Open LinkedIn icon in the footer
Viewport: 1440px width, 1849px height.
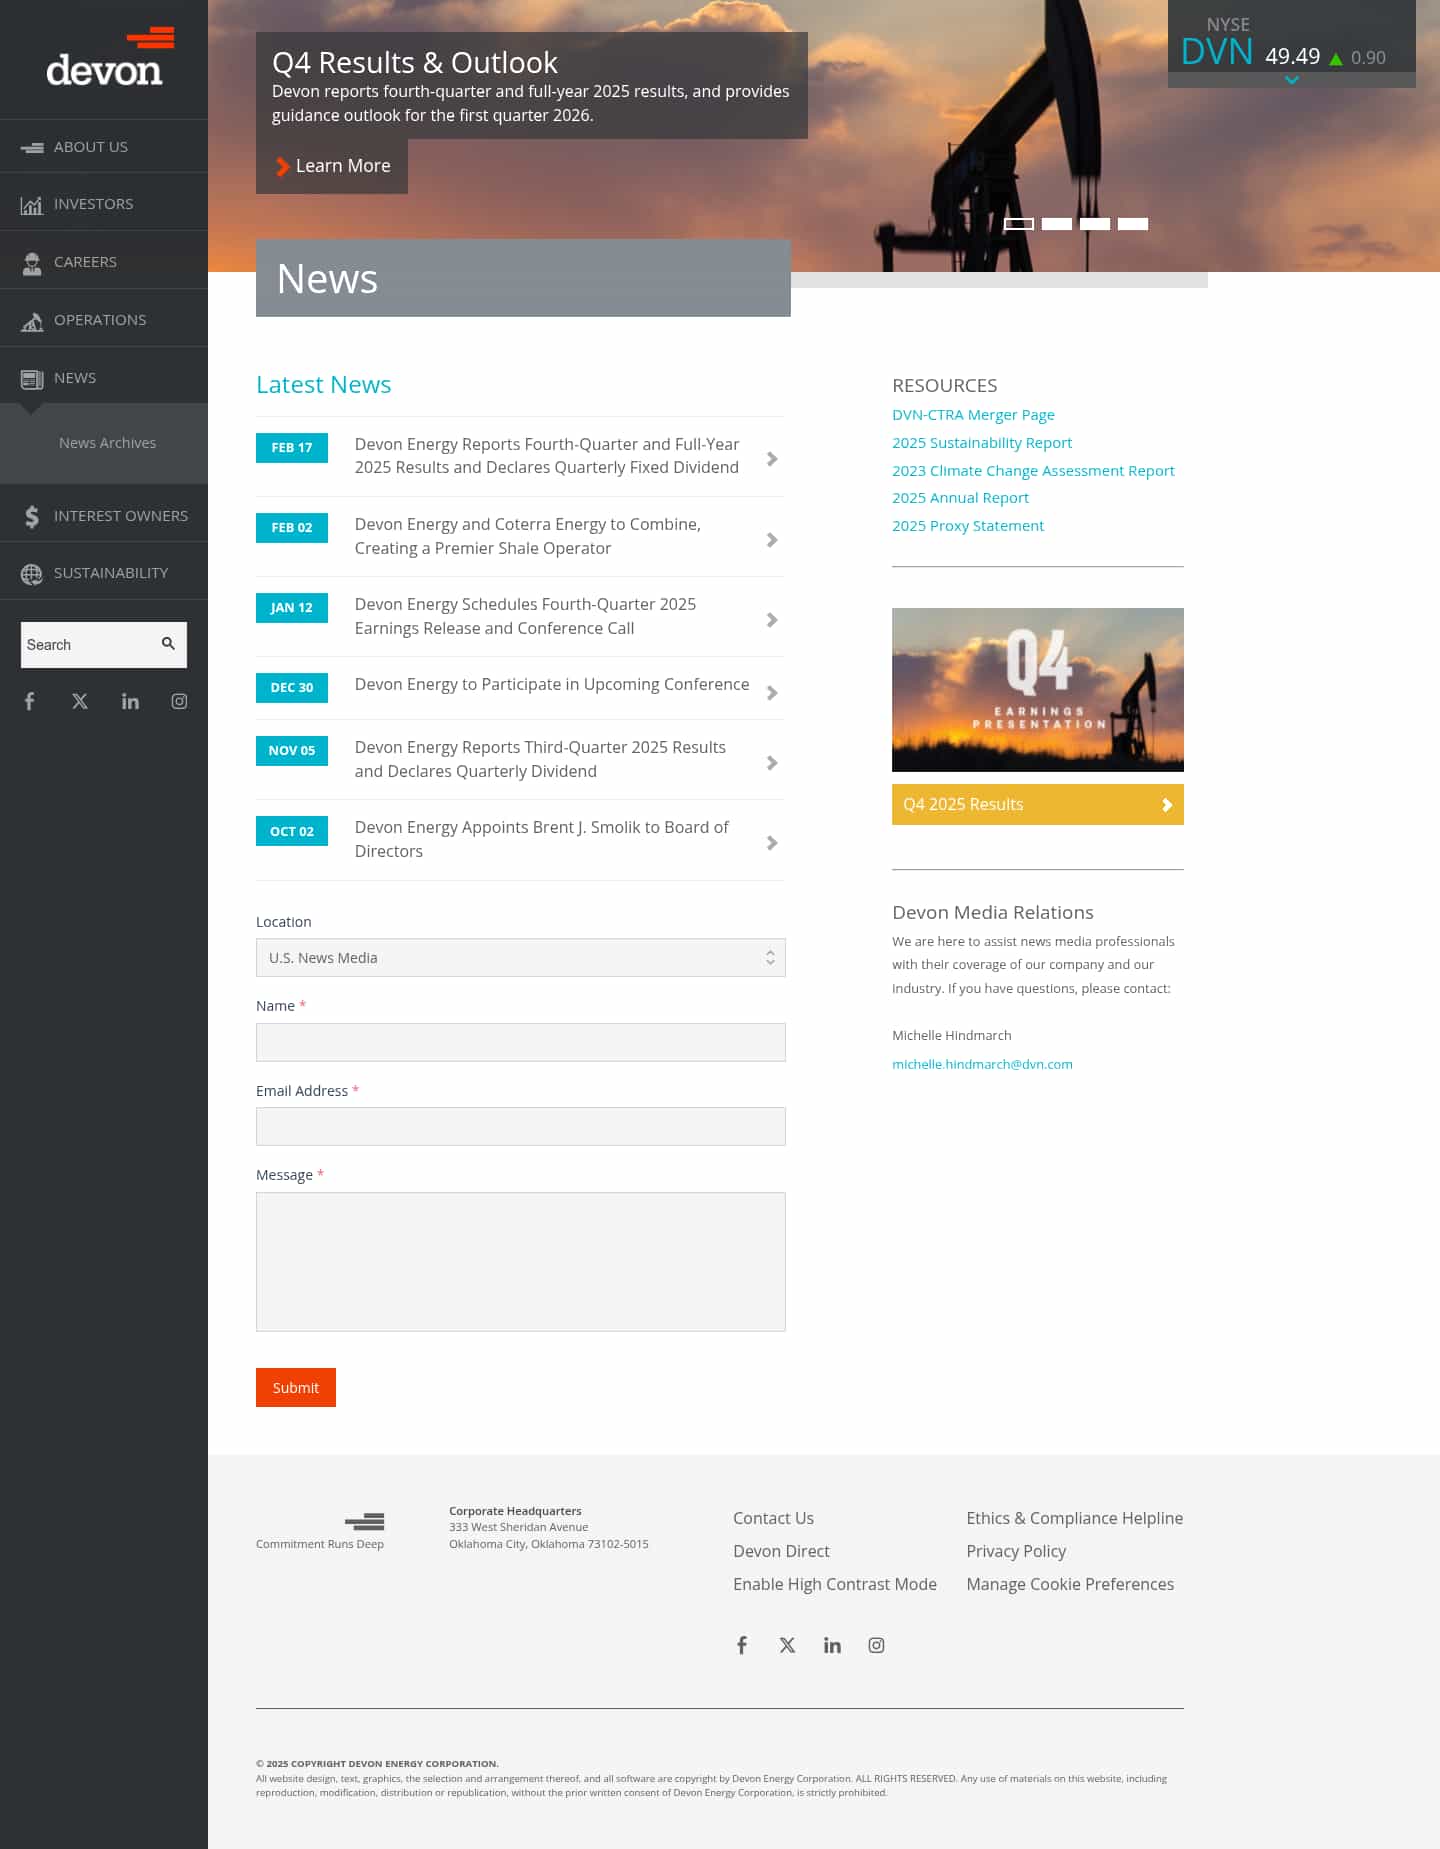coord(832,1645)
